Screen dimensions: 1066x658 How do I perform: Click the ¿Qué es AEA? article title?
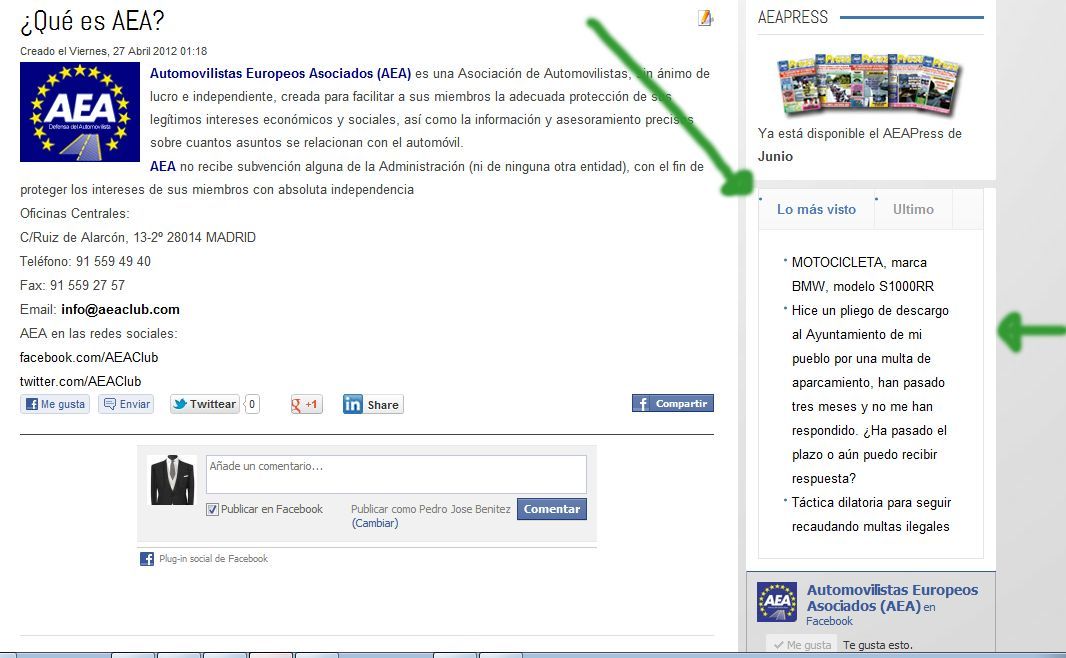coord(92,21)
